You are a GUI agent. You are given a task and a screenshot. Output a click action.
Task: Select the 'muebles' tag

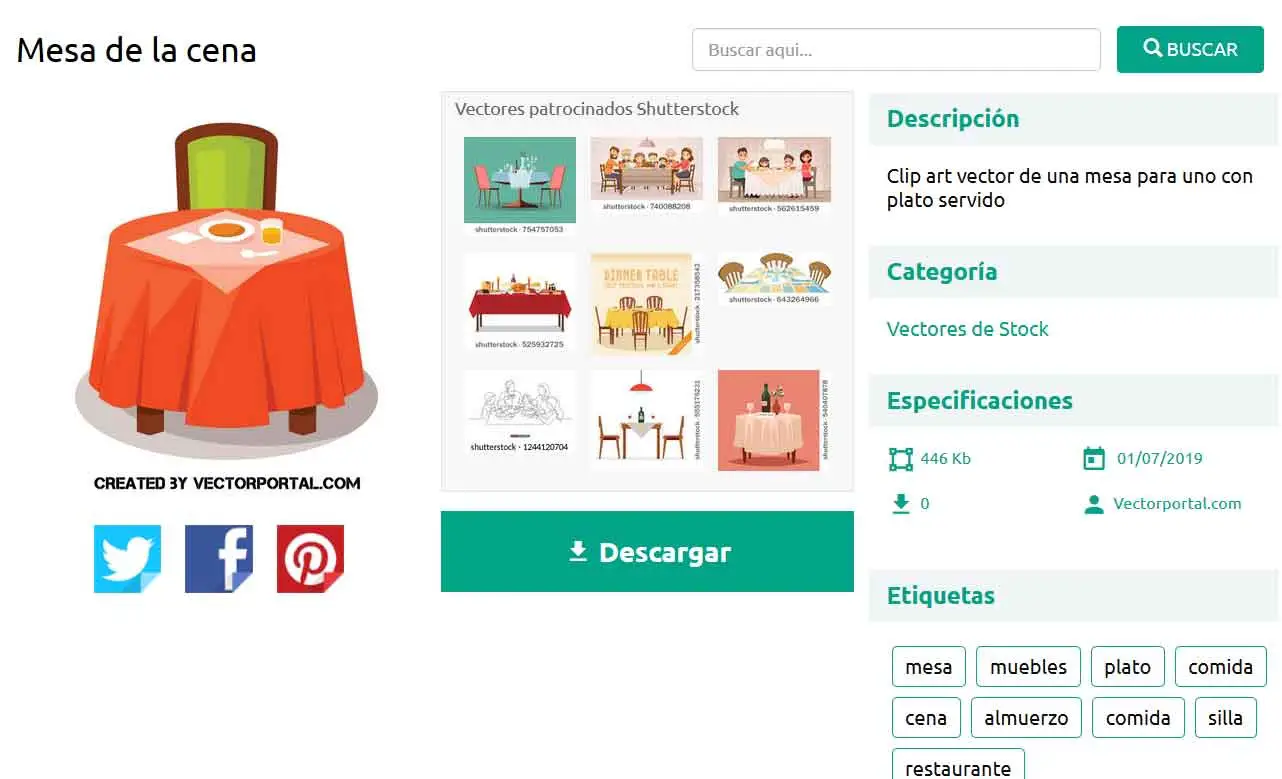(x=1028, y=667)
